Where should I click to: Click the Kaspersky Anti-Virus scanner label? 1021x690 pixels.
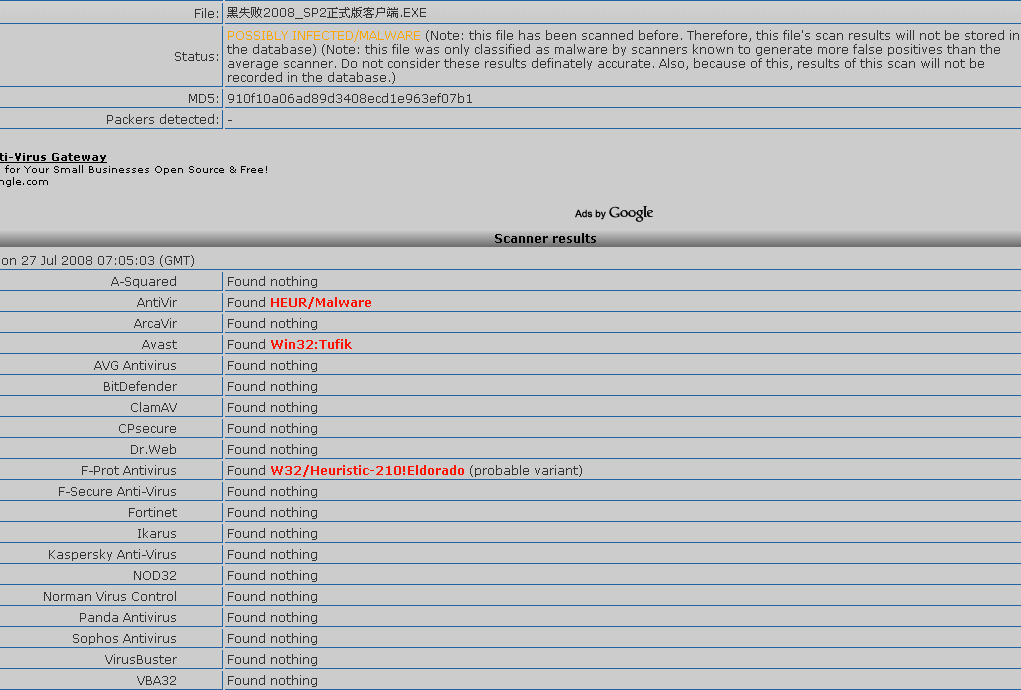(112, 555)
